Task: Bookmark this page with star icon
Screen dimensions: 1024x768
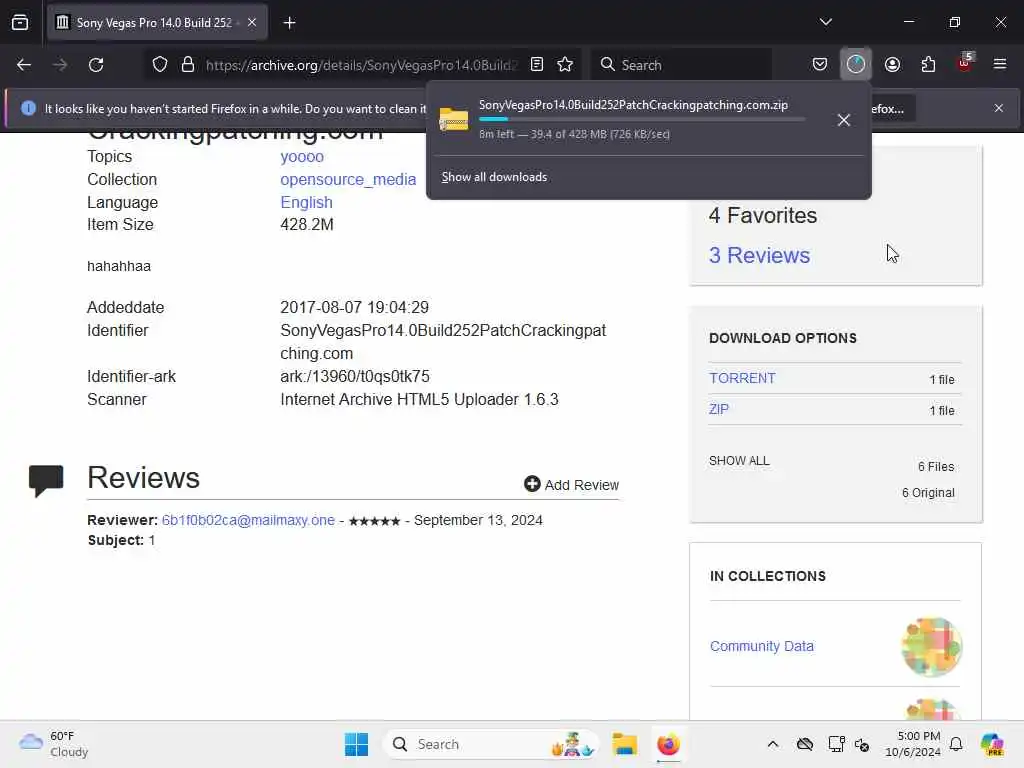Action: click(565, 64)
